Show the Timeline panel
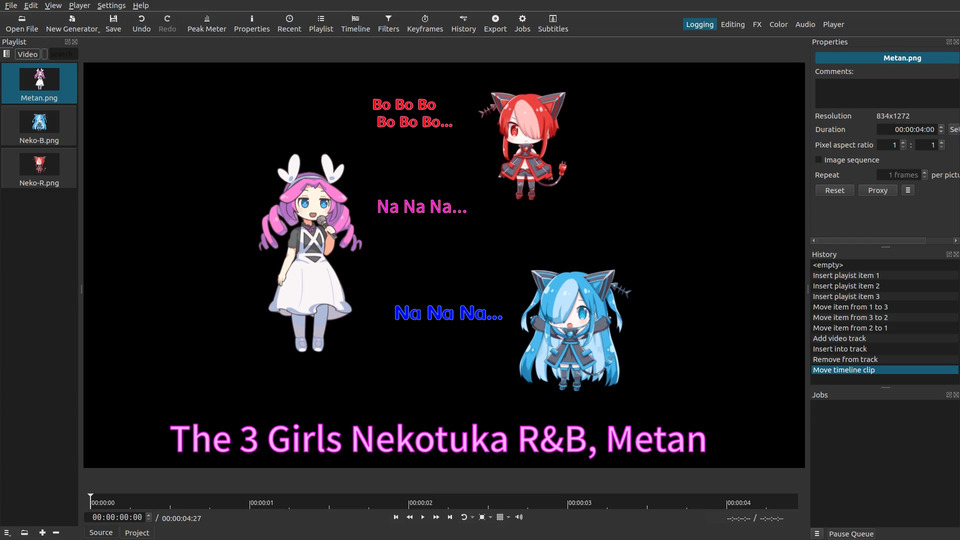The height and width of the screenshot is (540, 960). (x=355, y=24)
